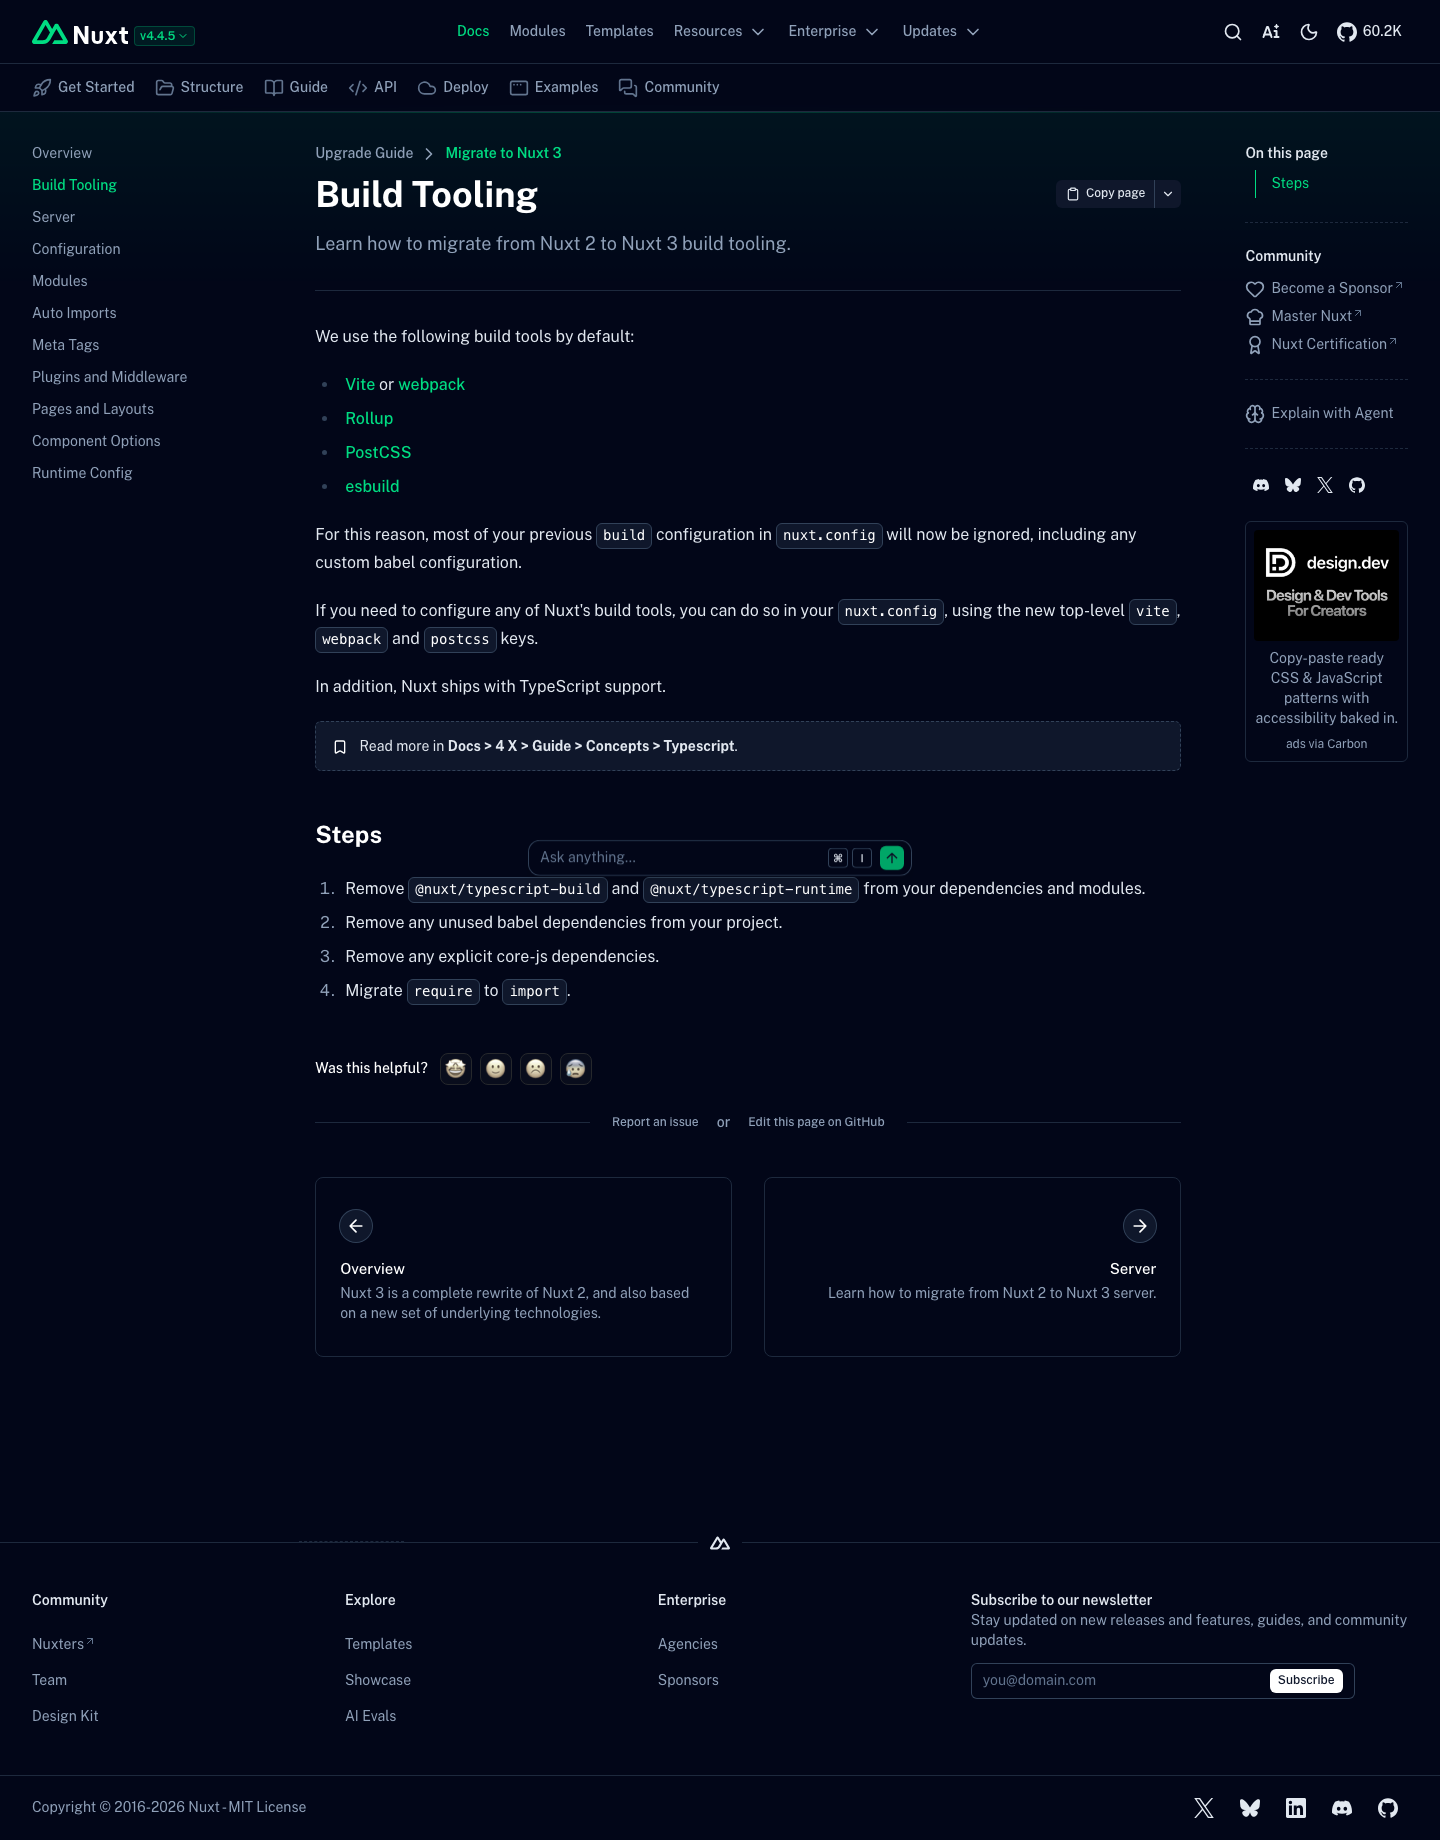Viewport: 1440px width, 1840px height.
Task: Select Runtime Config in the left sidebar
Action: tap(82, 473)
